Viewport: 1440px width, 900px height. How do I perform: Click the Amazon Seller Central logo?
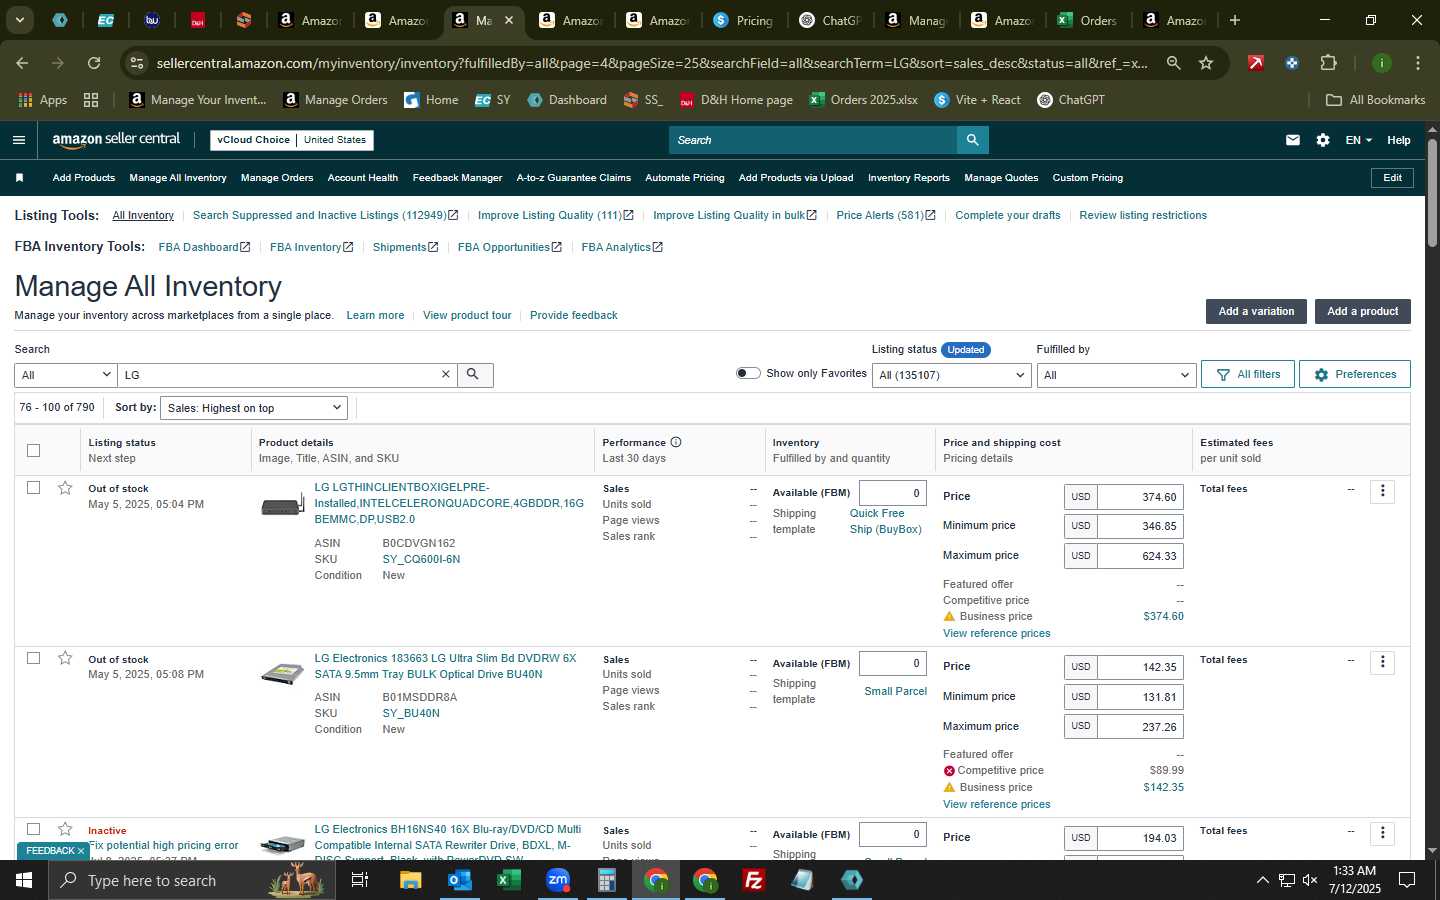[x=116, y=140]
